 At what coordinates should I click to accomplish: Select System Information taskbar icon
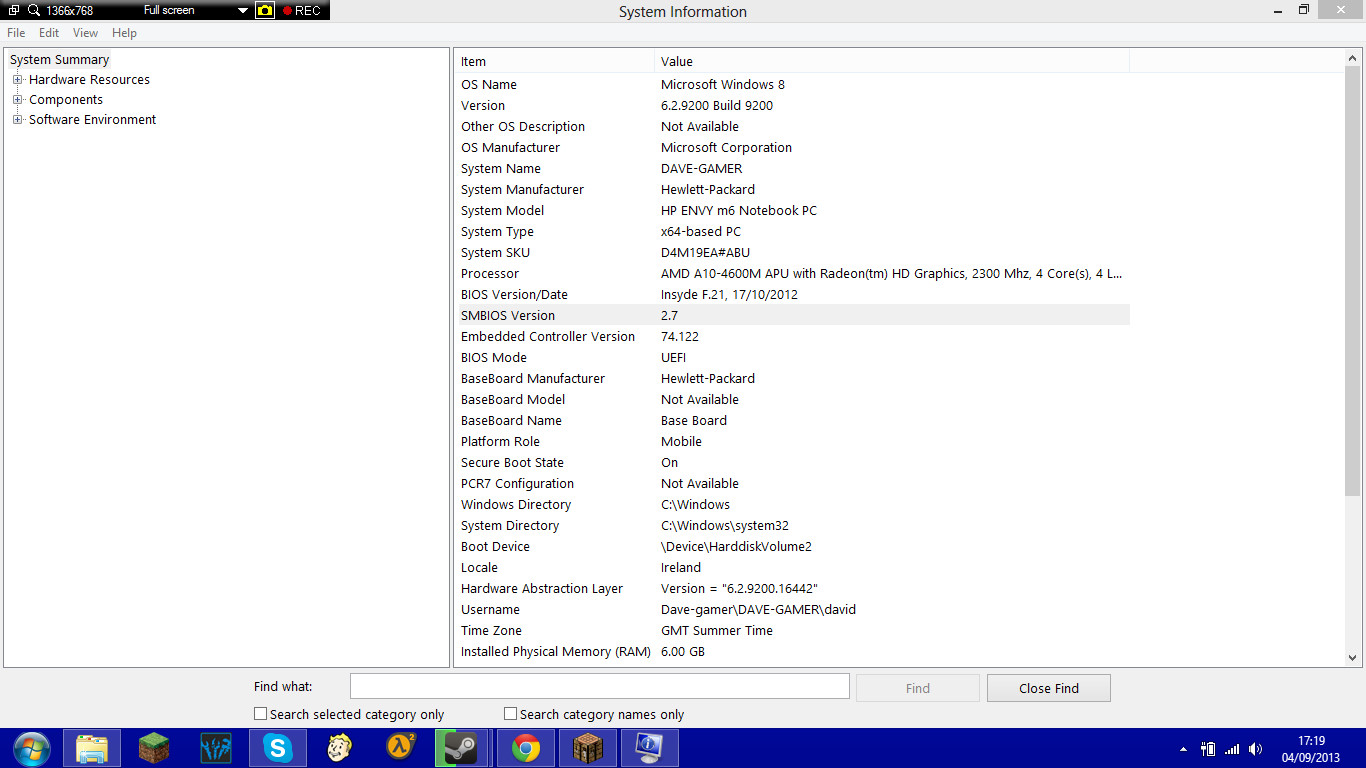[650, 748]
